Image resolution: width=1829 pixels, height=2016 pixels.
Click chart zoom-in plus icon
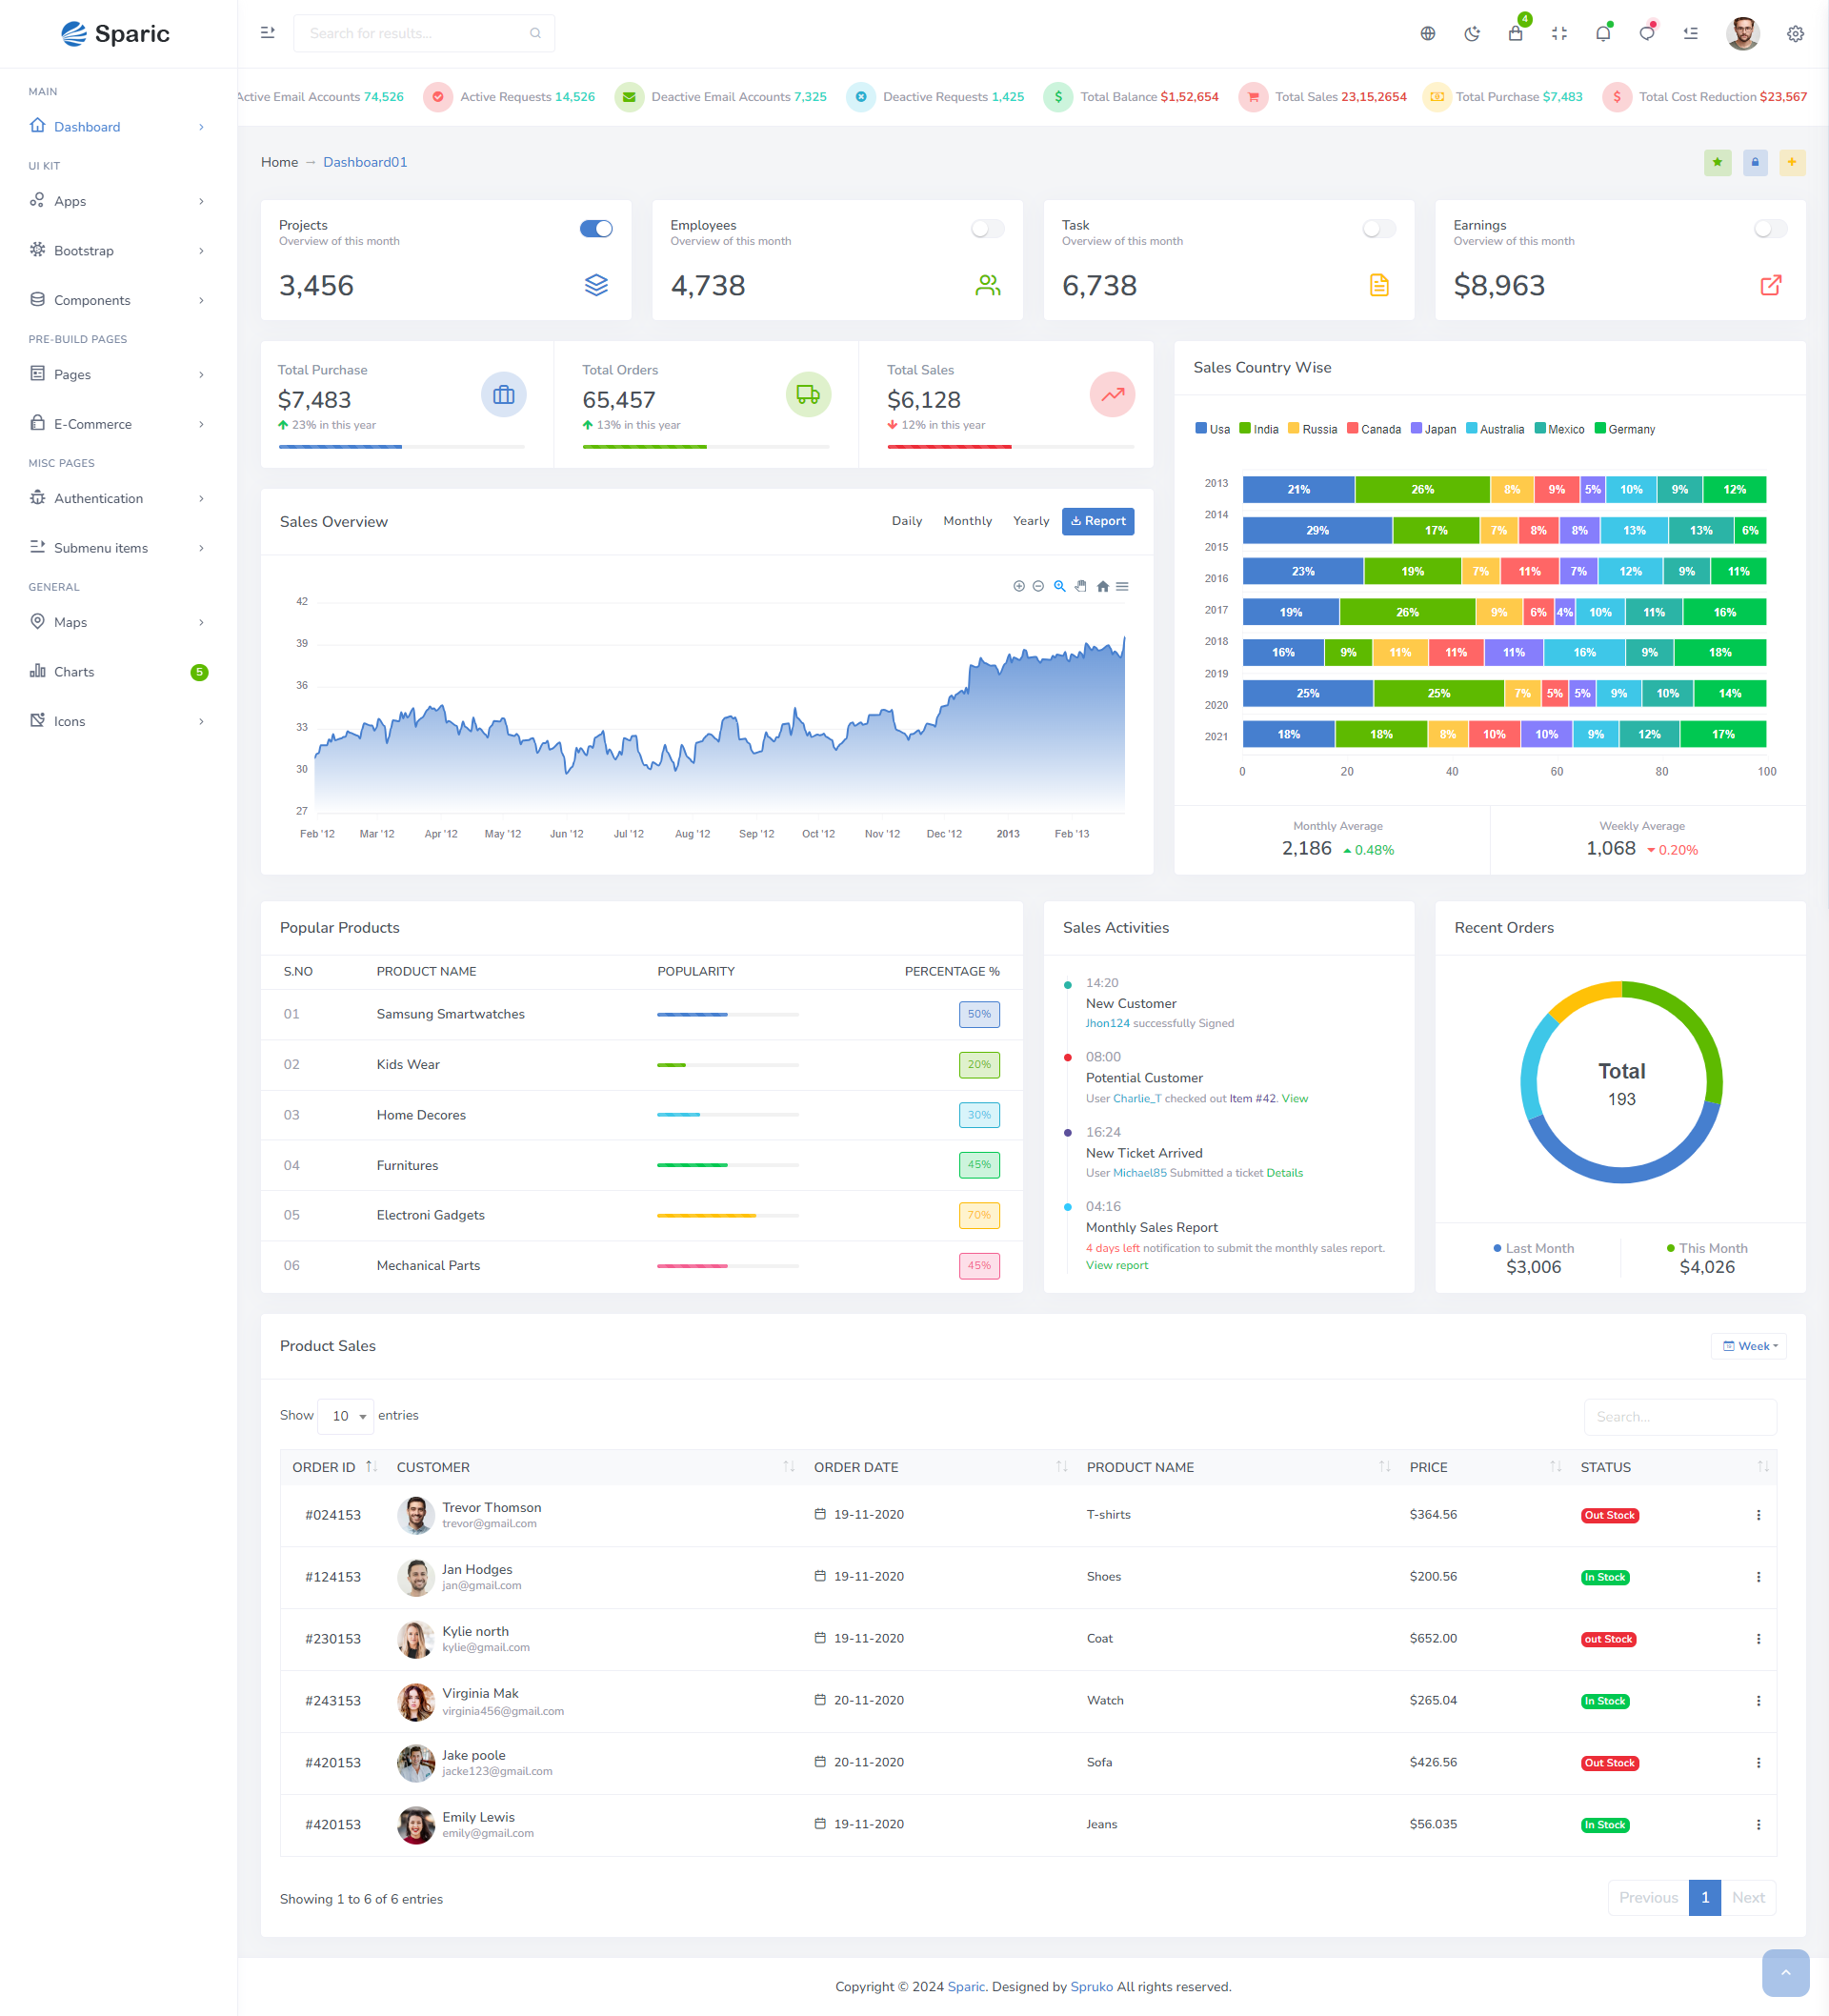click(1019, 587)
